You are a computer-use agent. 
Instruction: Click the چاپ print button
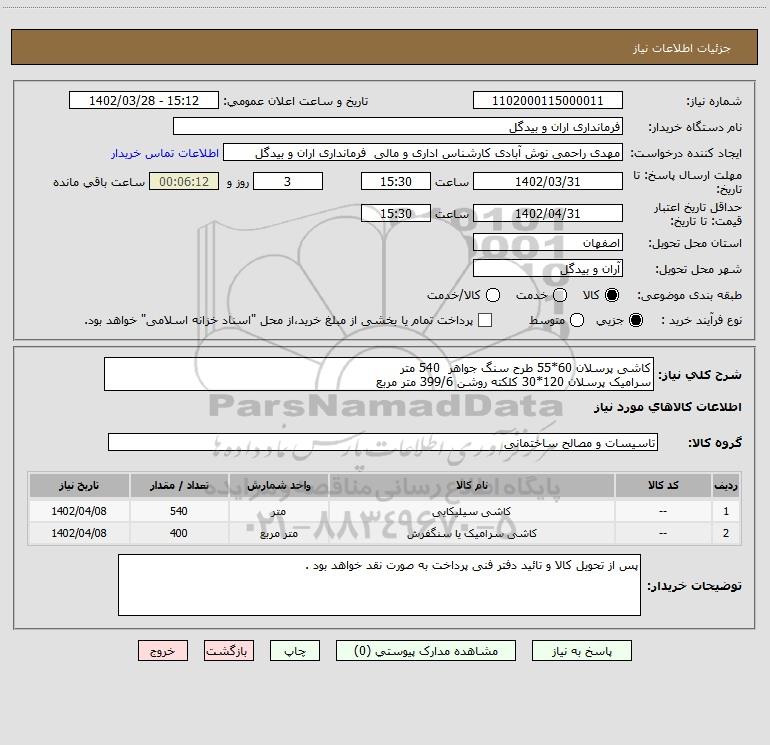point(295,651)
